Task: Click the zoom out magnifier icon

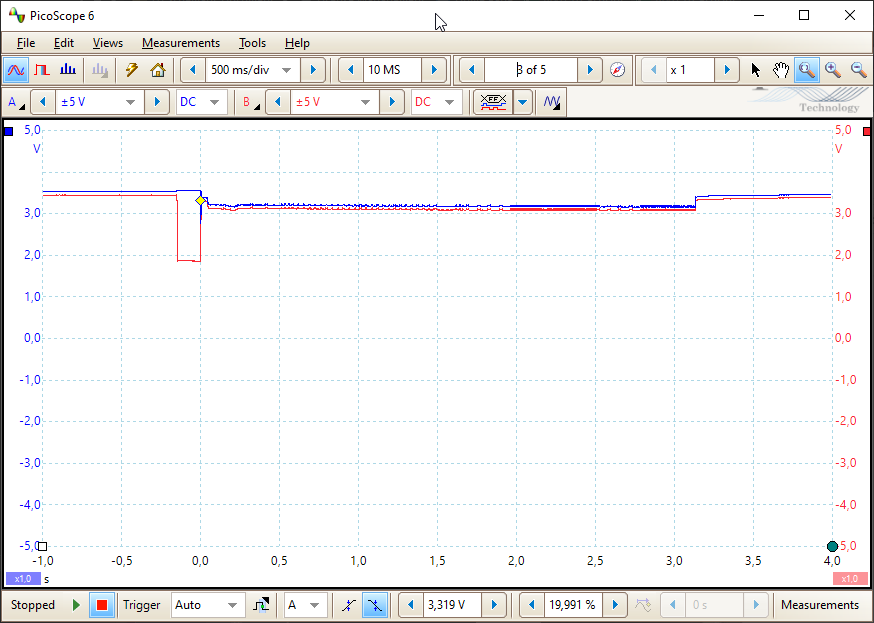Action: point(859,70)
